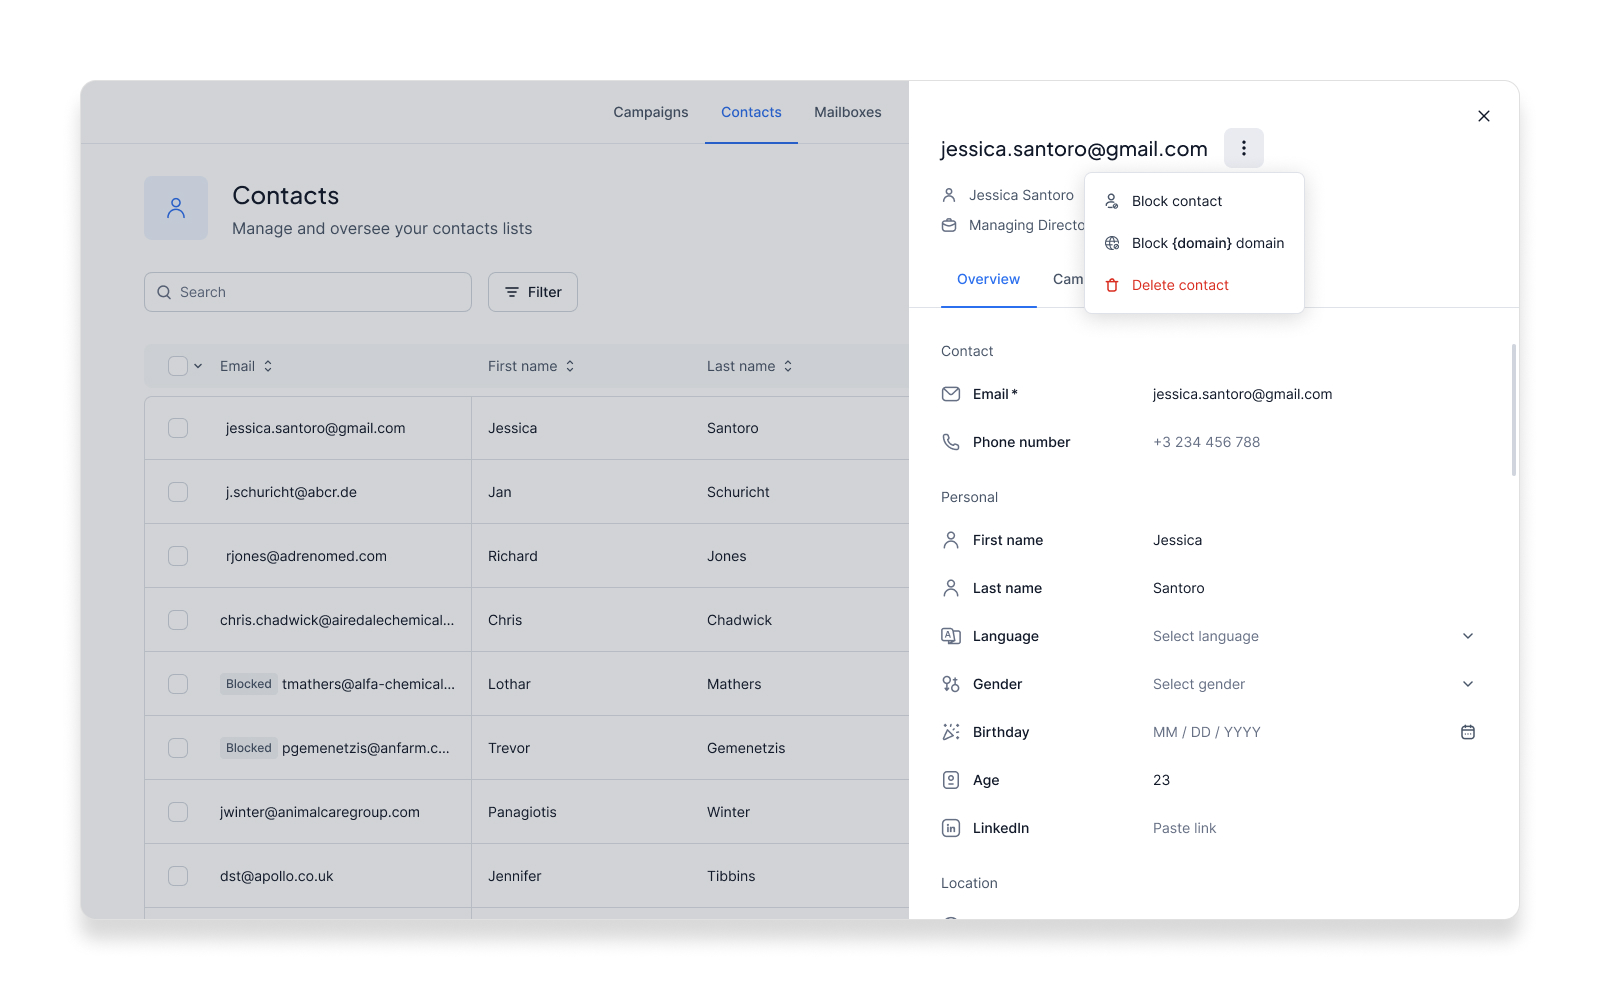The image size is (1600, 1000).
Task: Click the Tibbins last name cell
Action: coord(731,876)
